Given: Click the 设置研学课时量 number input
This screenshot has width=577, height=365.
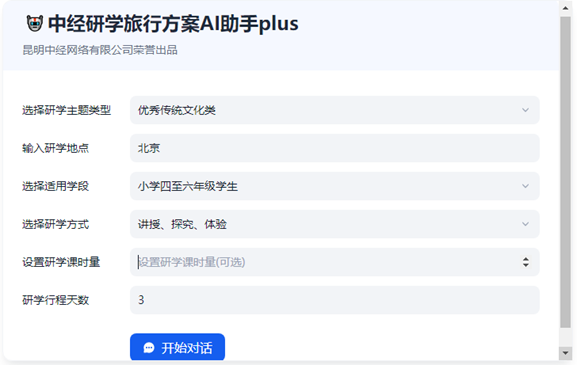Looking at the screenshot, I should [x=335, y=262].
